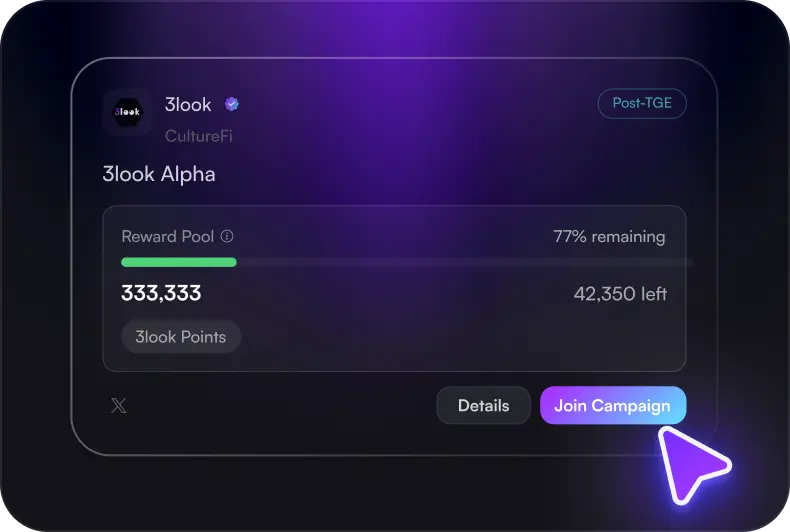Click the 3look Points chip
Viewport: 790px width, 532px height.
click(x=181, y=337)
